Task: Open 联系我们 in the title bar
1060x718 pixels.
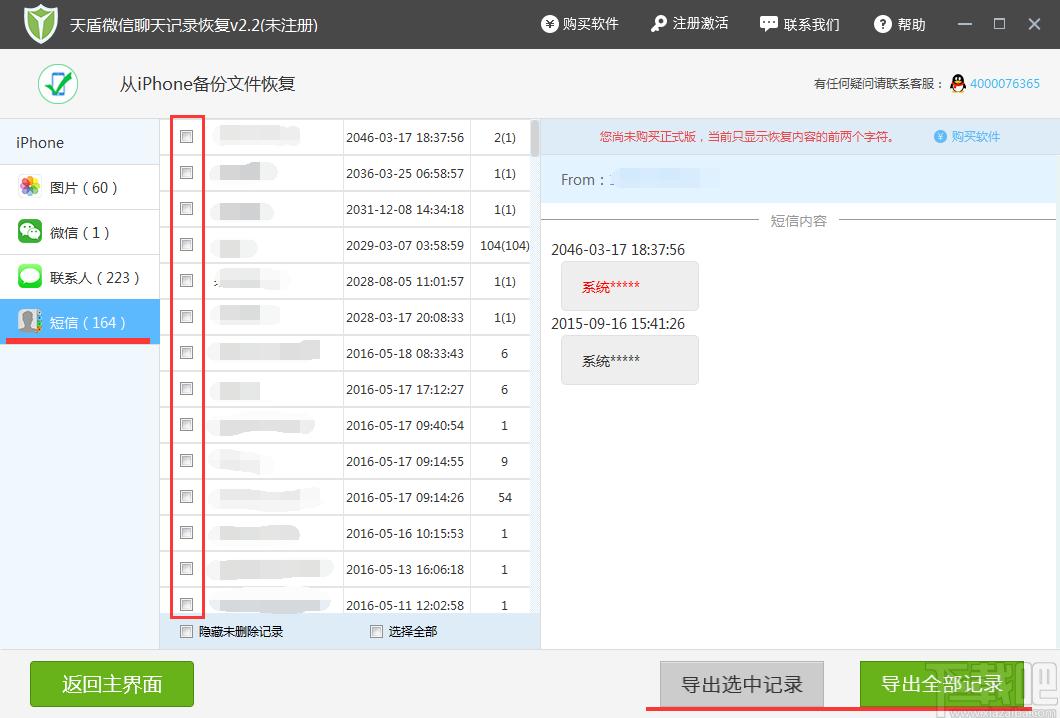Action: [x=800, y=24]
